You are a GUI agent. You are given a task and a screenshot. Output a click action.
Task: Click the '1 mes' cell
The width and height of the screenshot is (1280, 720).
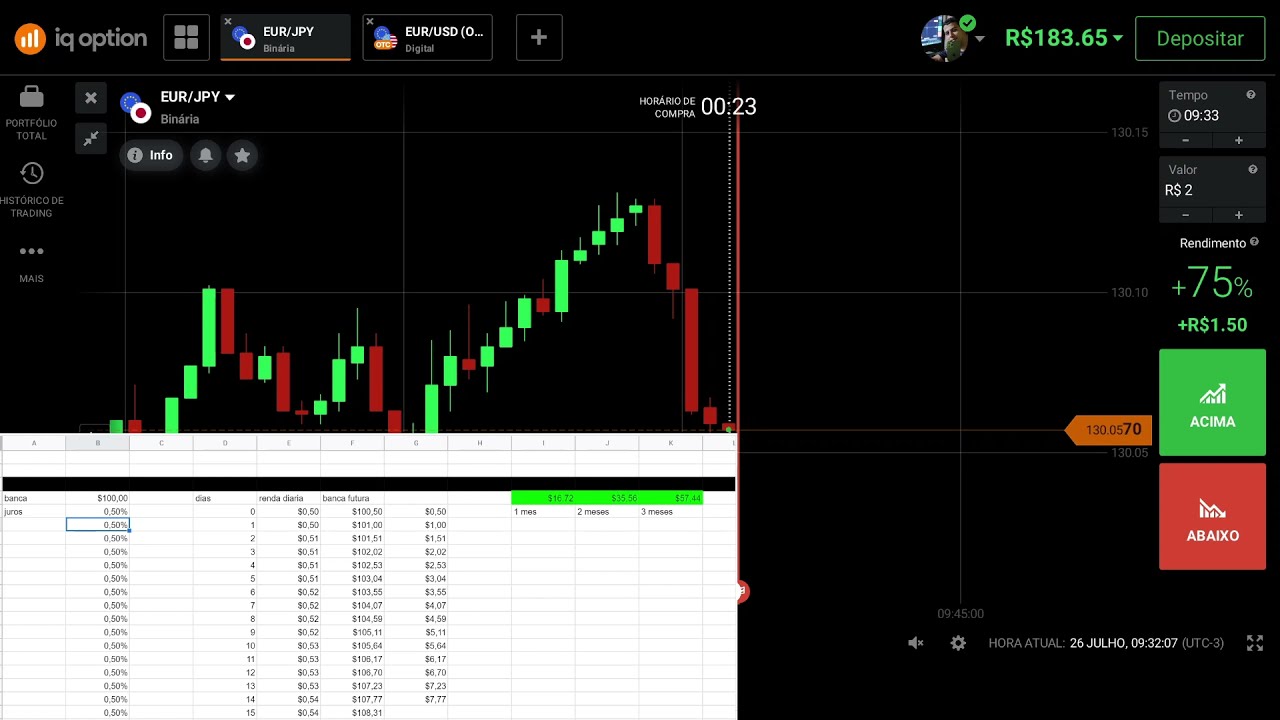[x=543, y=512]
